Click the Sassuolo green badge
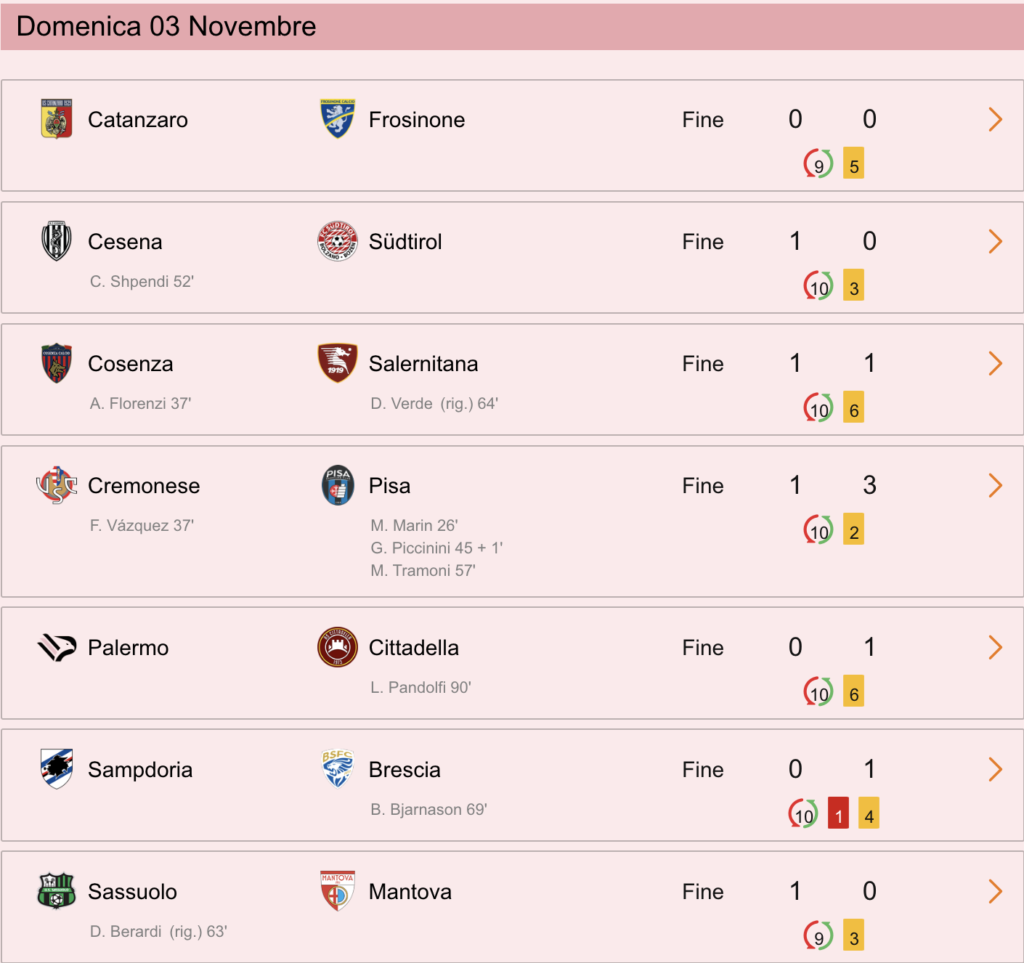This screenshot has width=1024, height=963. click(x=56, y=891)
